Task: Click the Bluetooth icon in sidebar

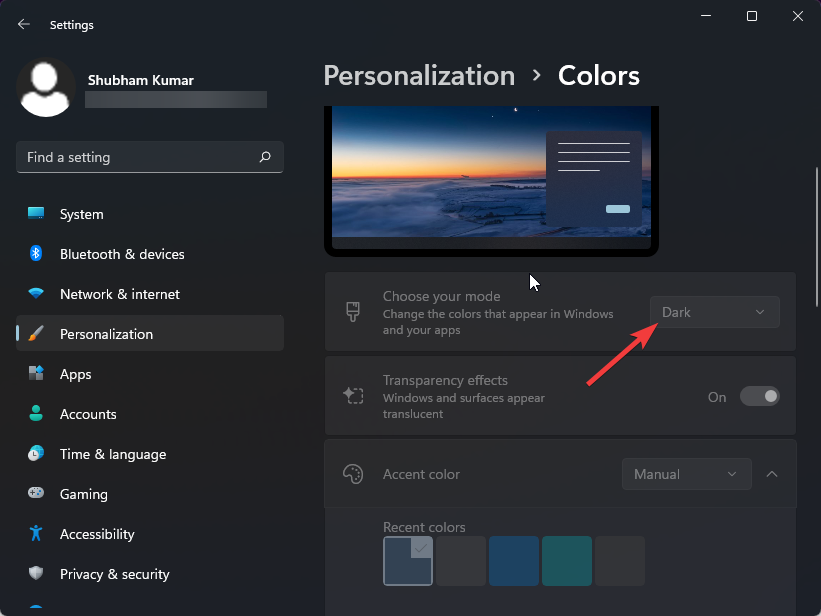Action: [x=36, y=254]
